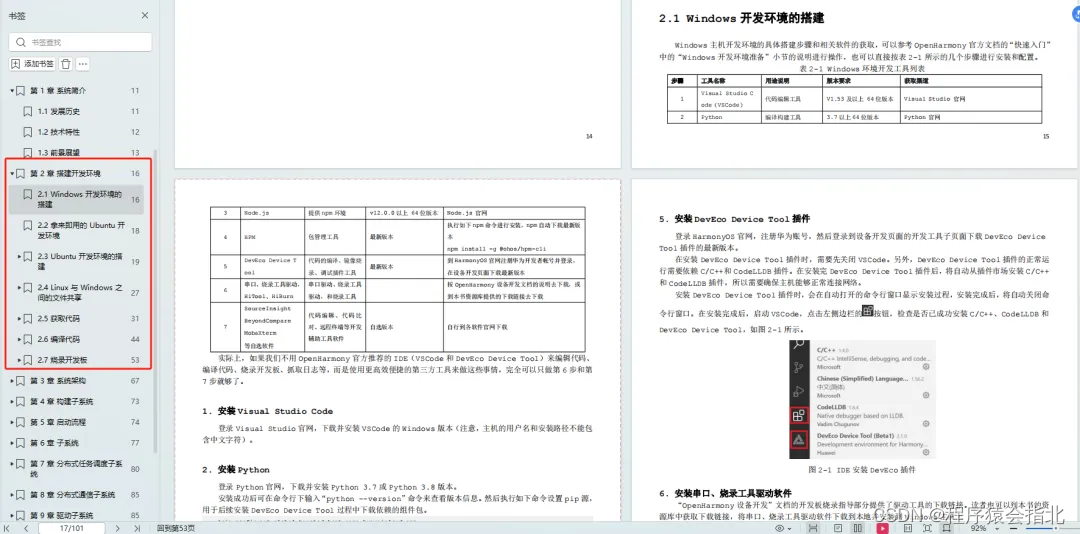Start slideshow with red play button
Image resolution: width=1080 pixels, height=534 pixels.
click(x=882, y=528)
